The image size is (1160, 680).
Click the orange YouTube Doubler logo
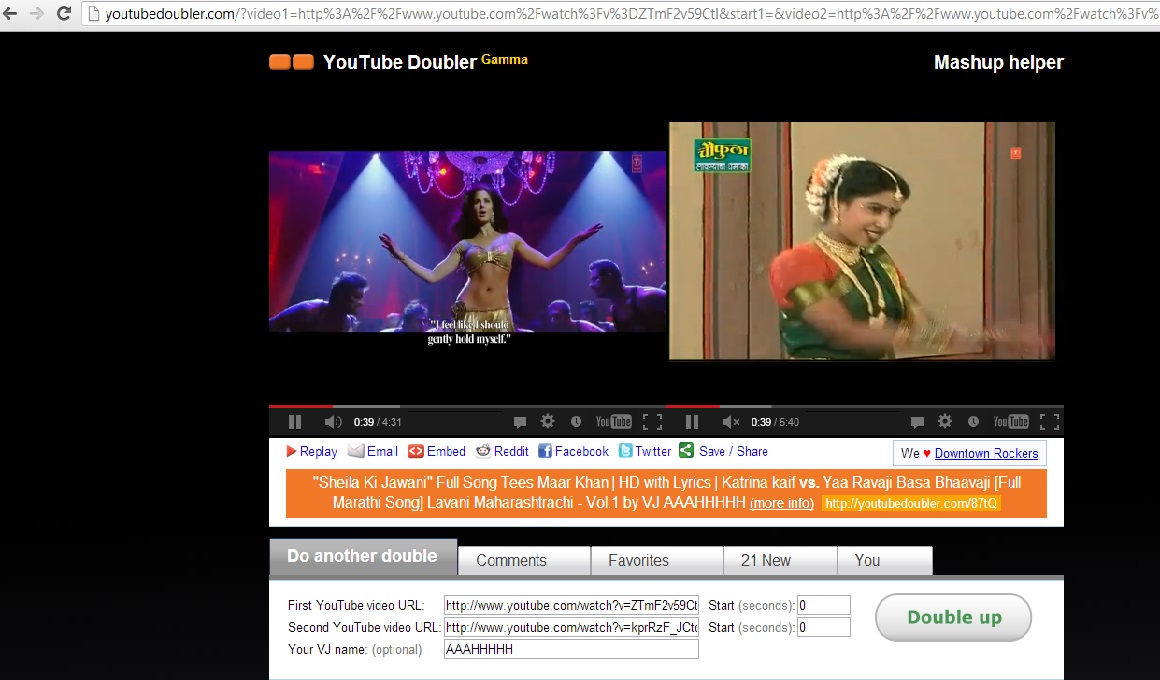click(x=291, y=61)
